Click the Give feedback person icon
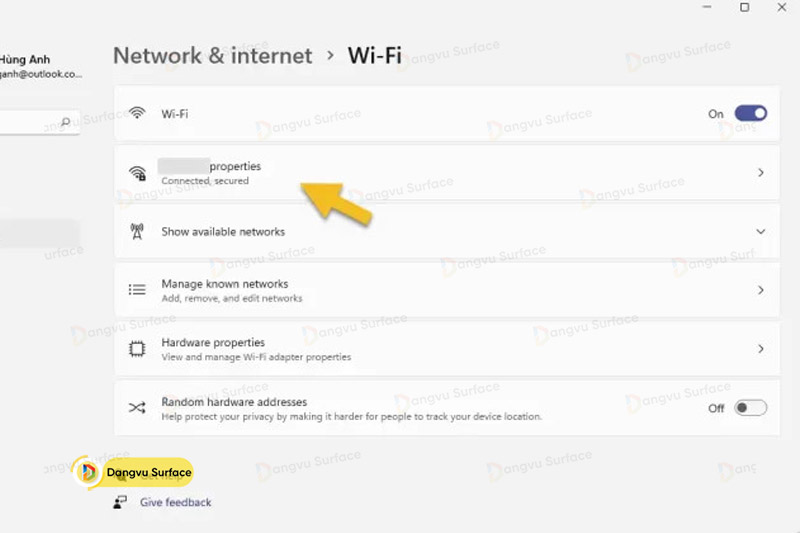This screenshot has width=800, height=533. click(x=121, y=502)
